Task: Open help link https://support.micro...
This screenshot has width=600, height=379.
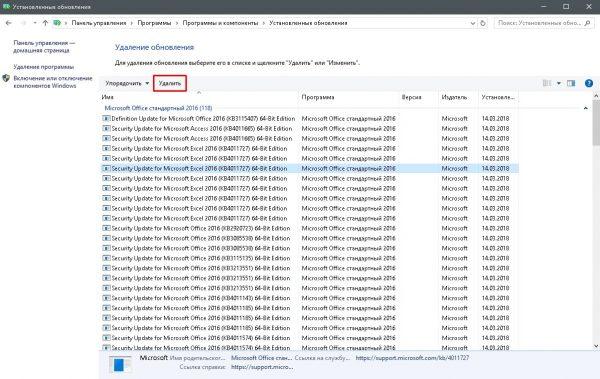Action: 262,367
